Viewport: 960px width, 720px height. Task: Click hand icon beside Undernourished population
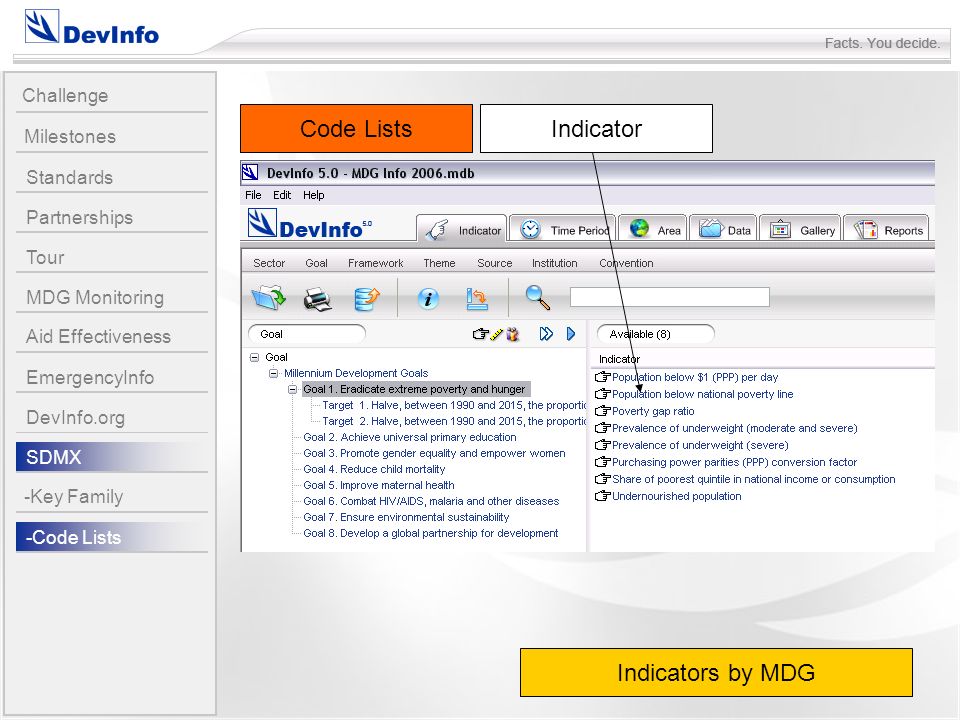pyautogui.click(x=602, y=496)
